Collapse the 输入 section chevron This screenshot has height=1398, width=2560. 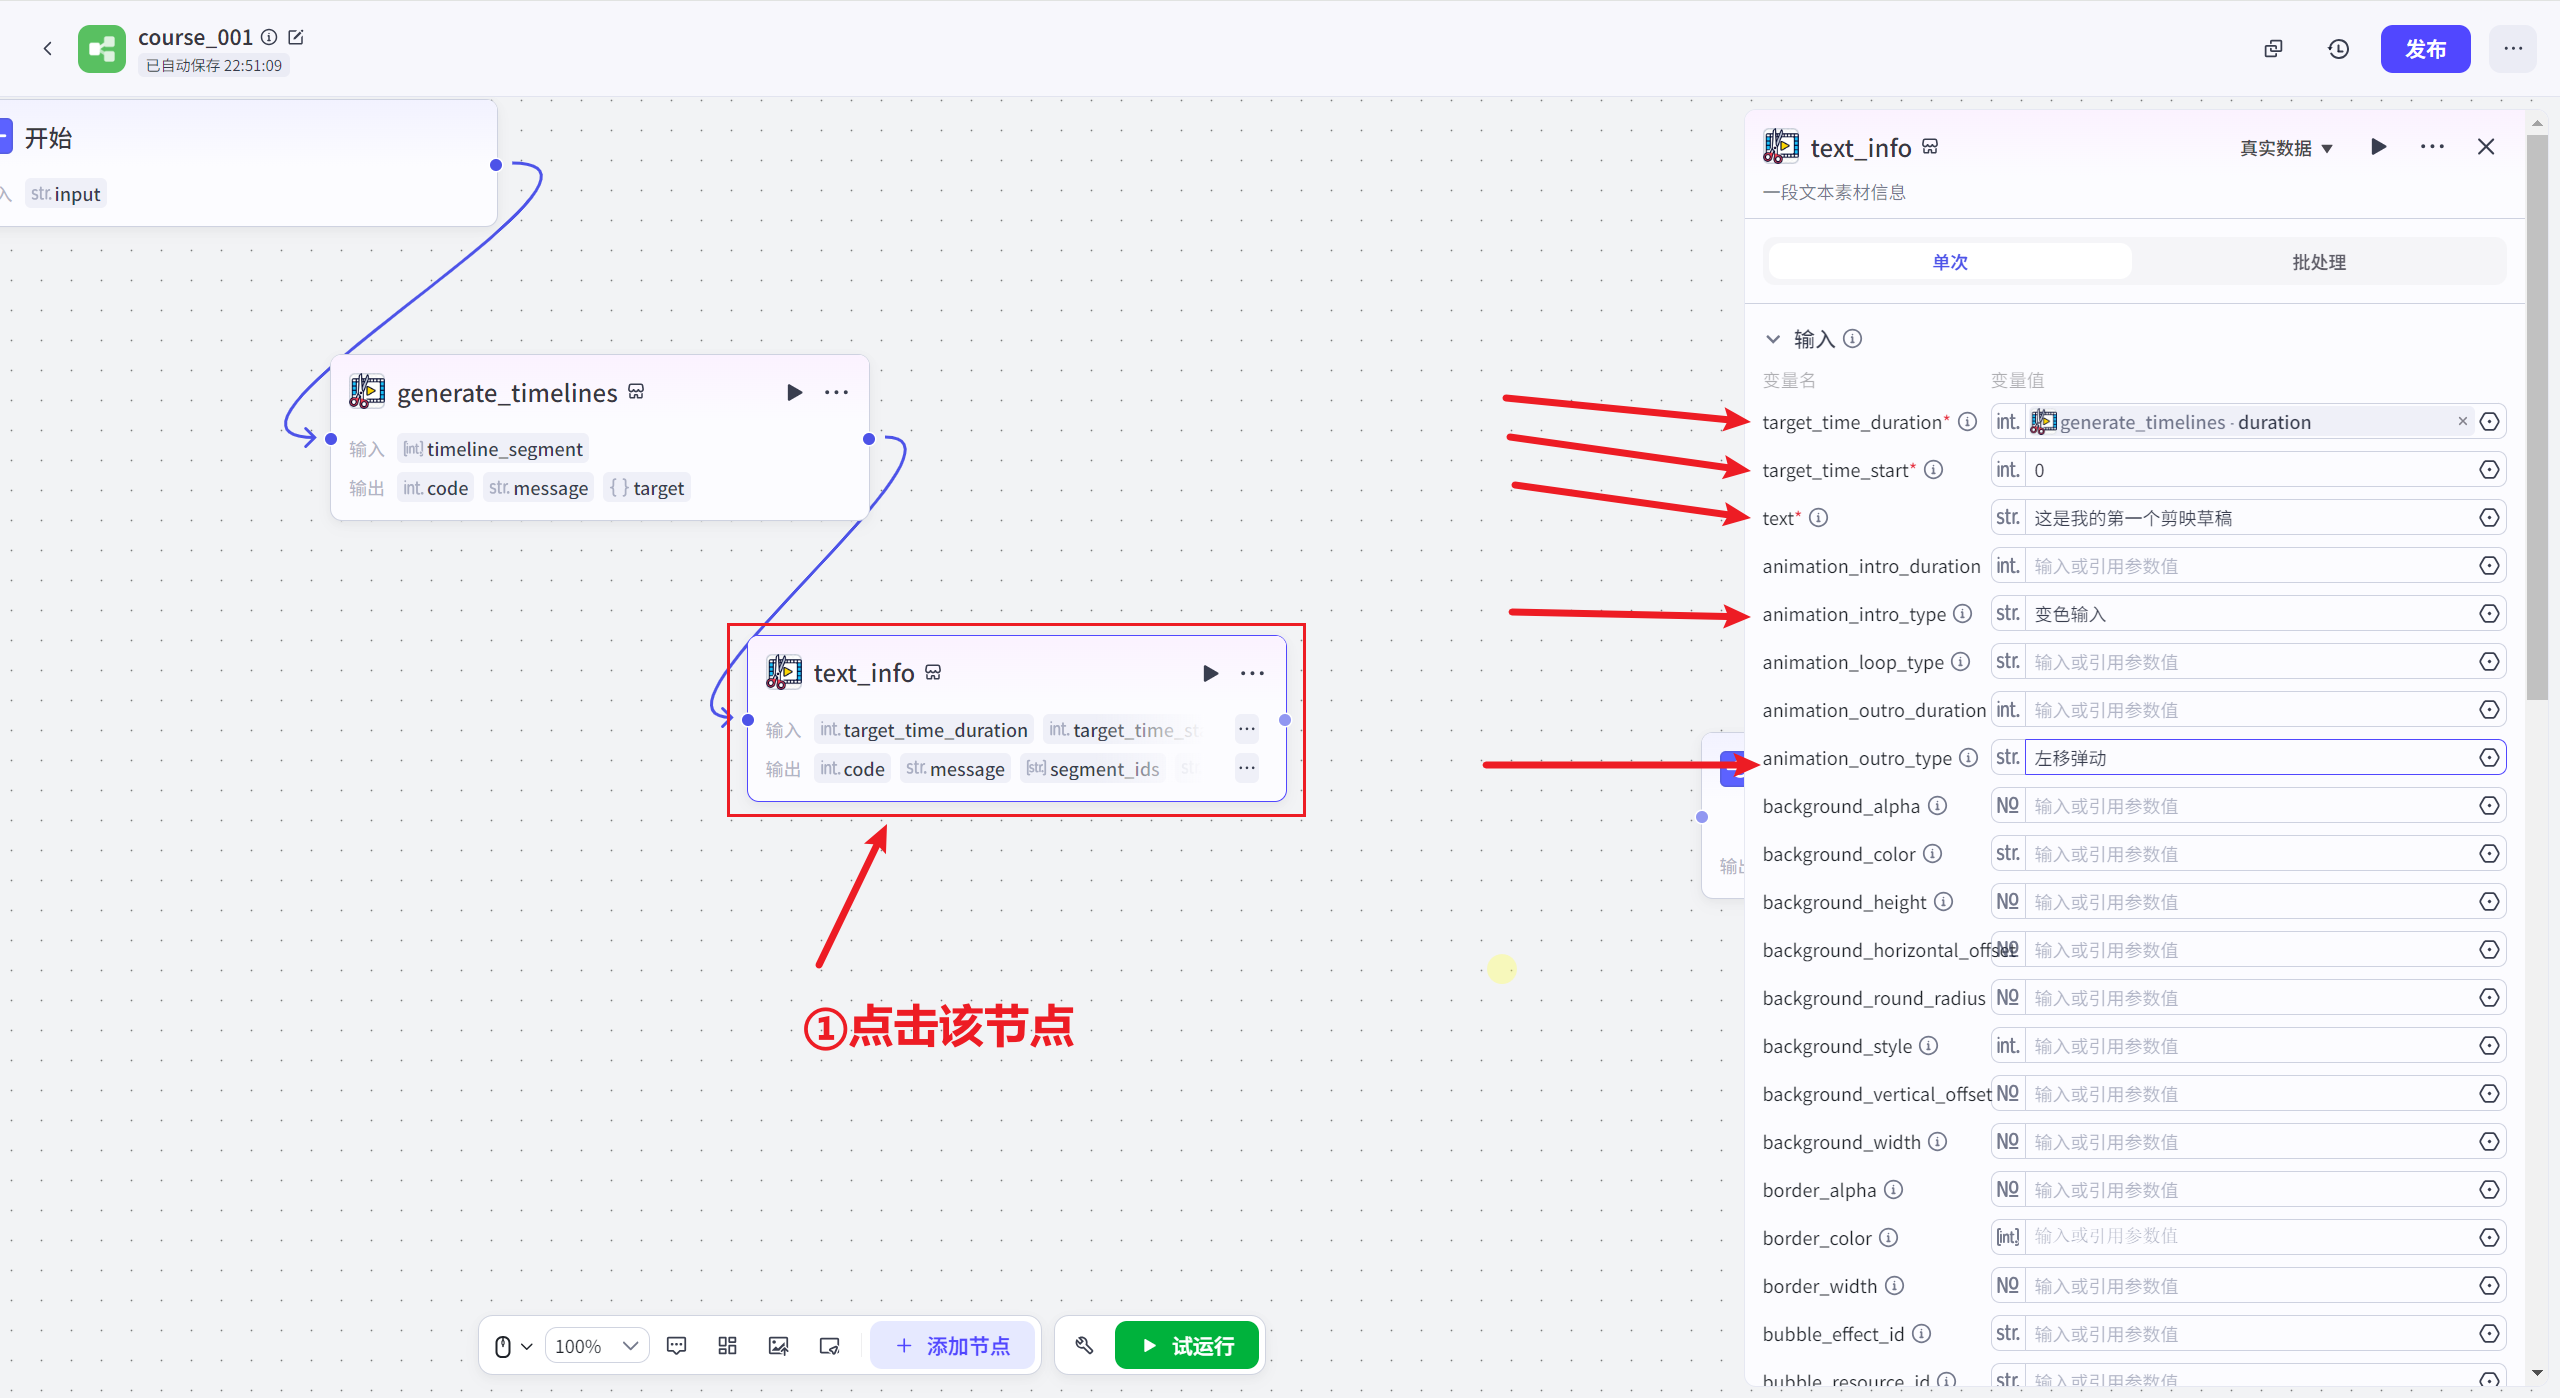coord(1773,339)
